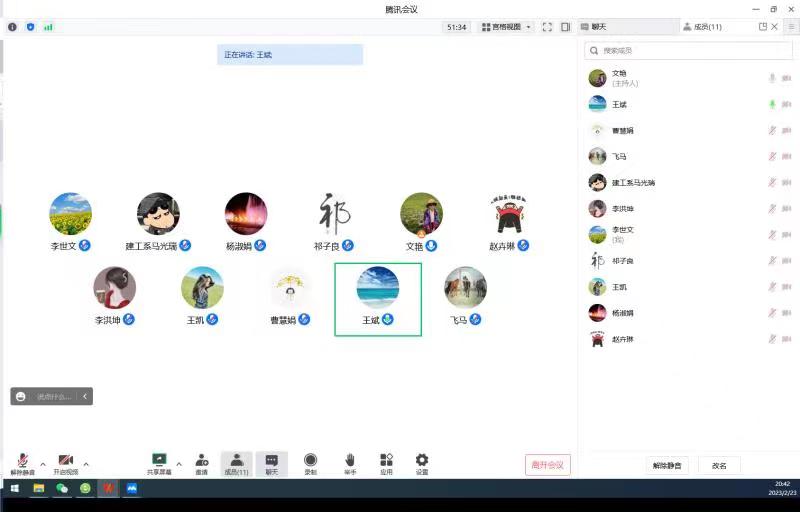
Task: Expand audio options arrow beside 解除静音
Action: coord(42,464)
